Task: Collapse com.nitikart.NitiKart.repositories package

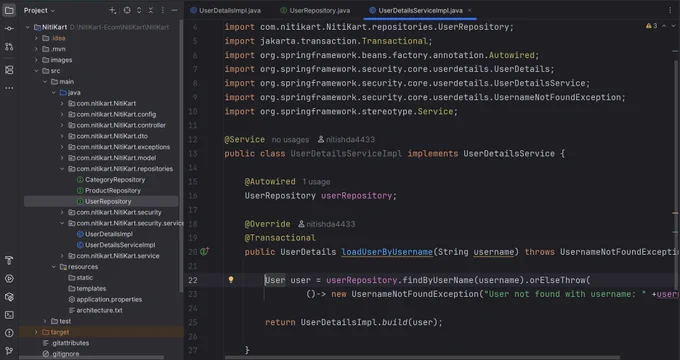Action: tap(62, 169)
